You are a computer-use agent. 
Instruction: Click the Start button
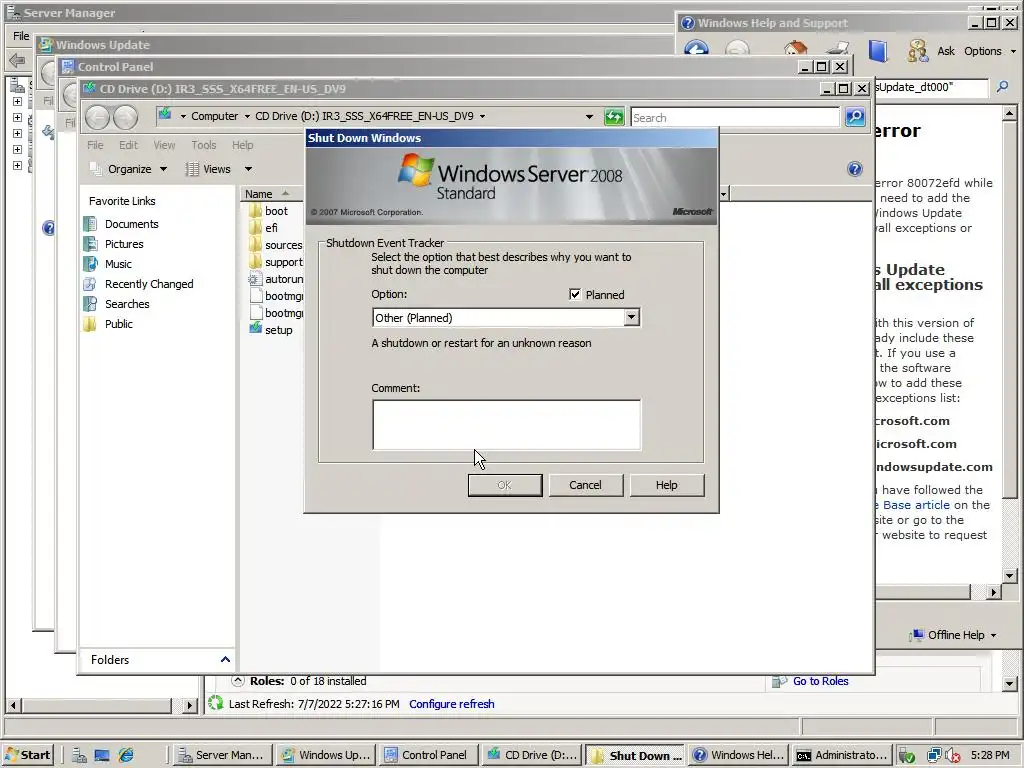coord(27,755)
